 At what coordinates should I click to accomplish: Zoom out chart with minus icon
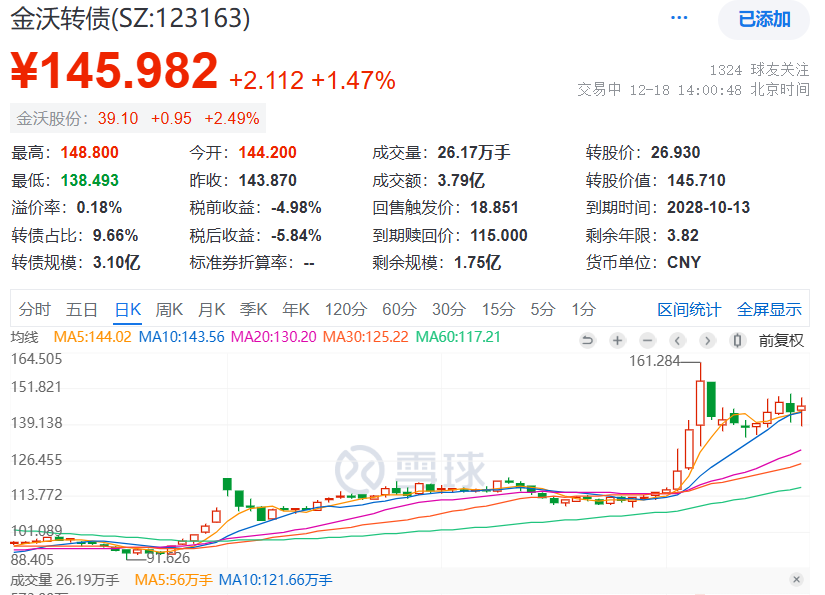648,341
